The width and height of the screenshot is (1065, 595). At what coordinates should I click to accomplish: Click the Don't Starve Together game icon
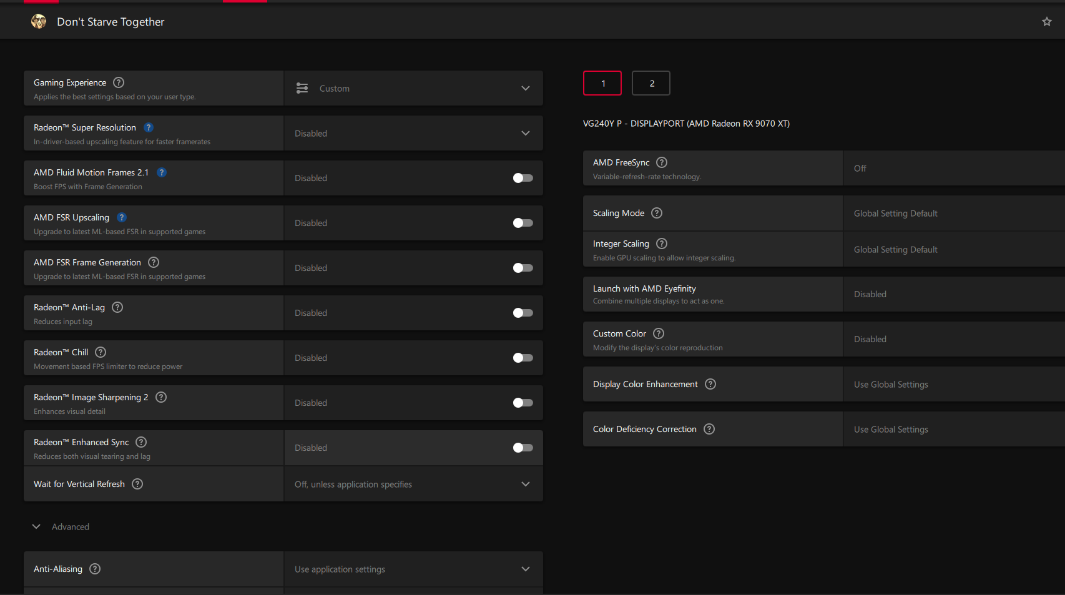(38, 21)
